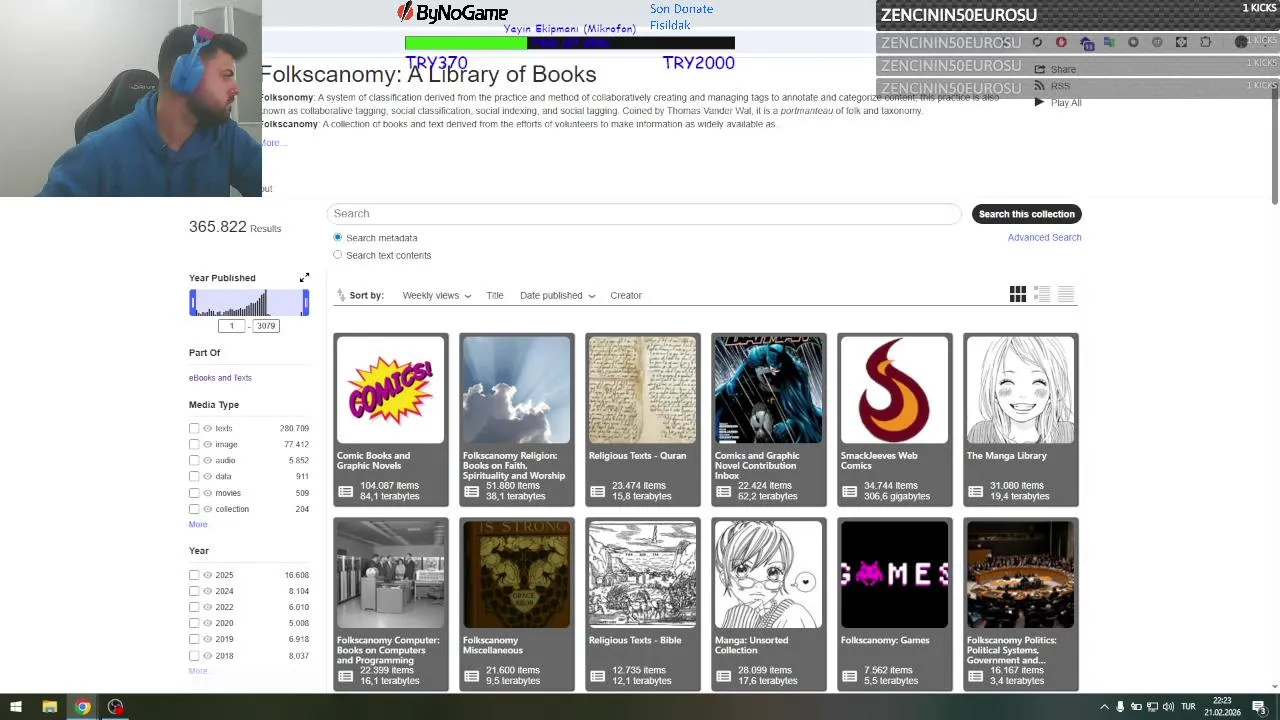Check the audio media type checkbox

coord(194,460)
